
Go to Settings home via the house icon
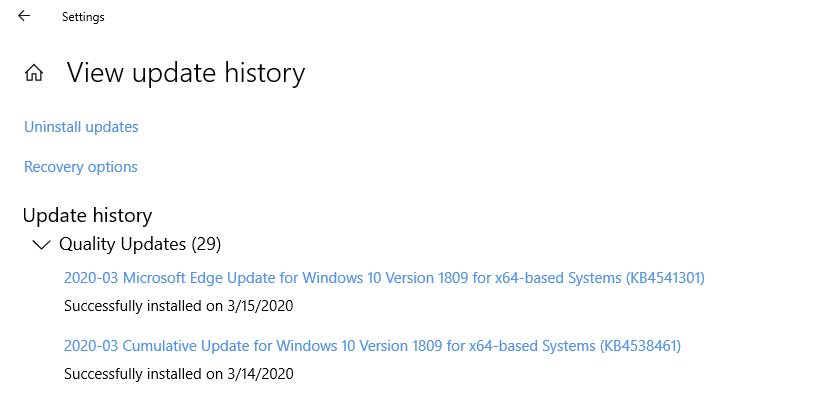(34, 73)
